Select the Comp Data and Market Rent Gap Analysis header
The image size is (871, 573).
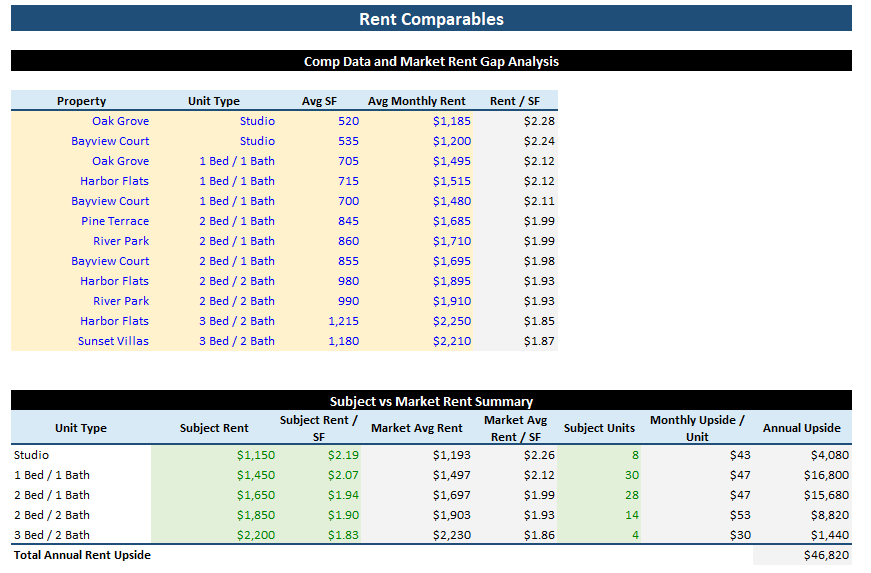click(x=431, y=61)
